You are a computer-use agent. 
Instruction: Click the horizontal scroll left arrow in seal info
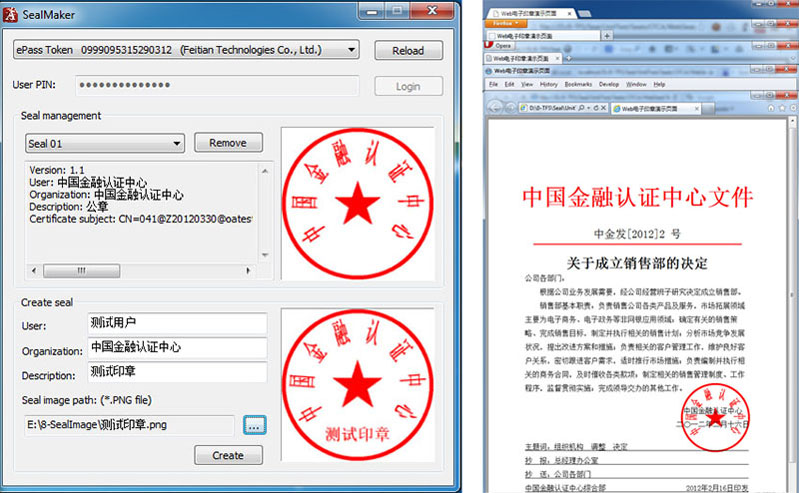pos(34,270)
